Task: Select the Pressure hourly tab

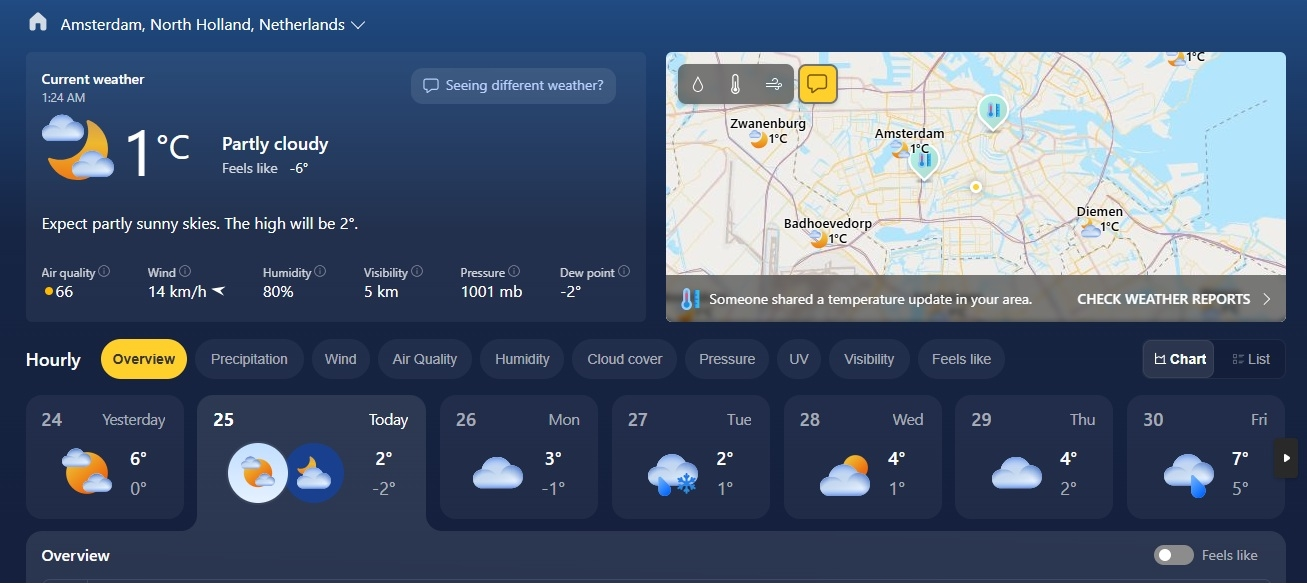Action: [727, 359]
